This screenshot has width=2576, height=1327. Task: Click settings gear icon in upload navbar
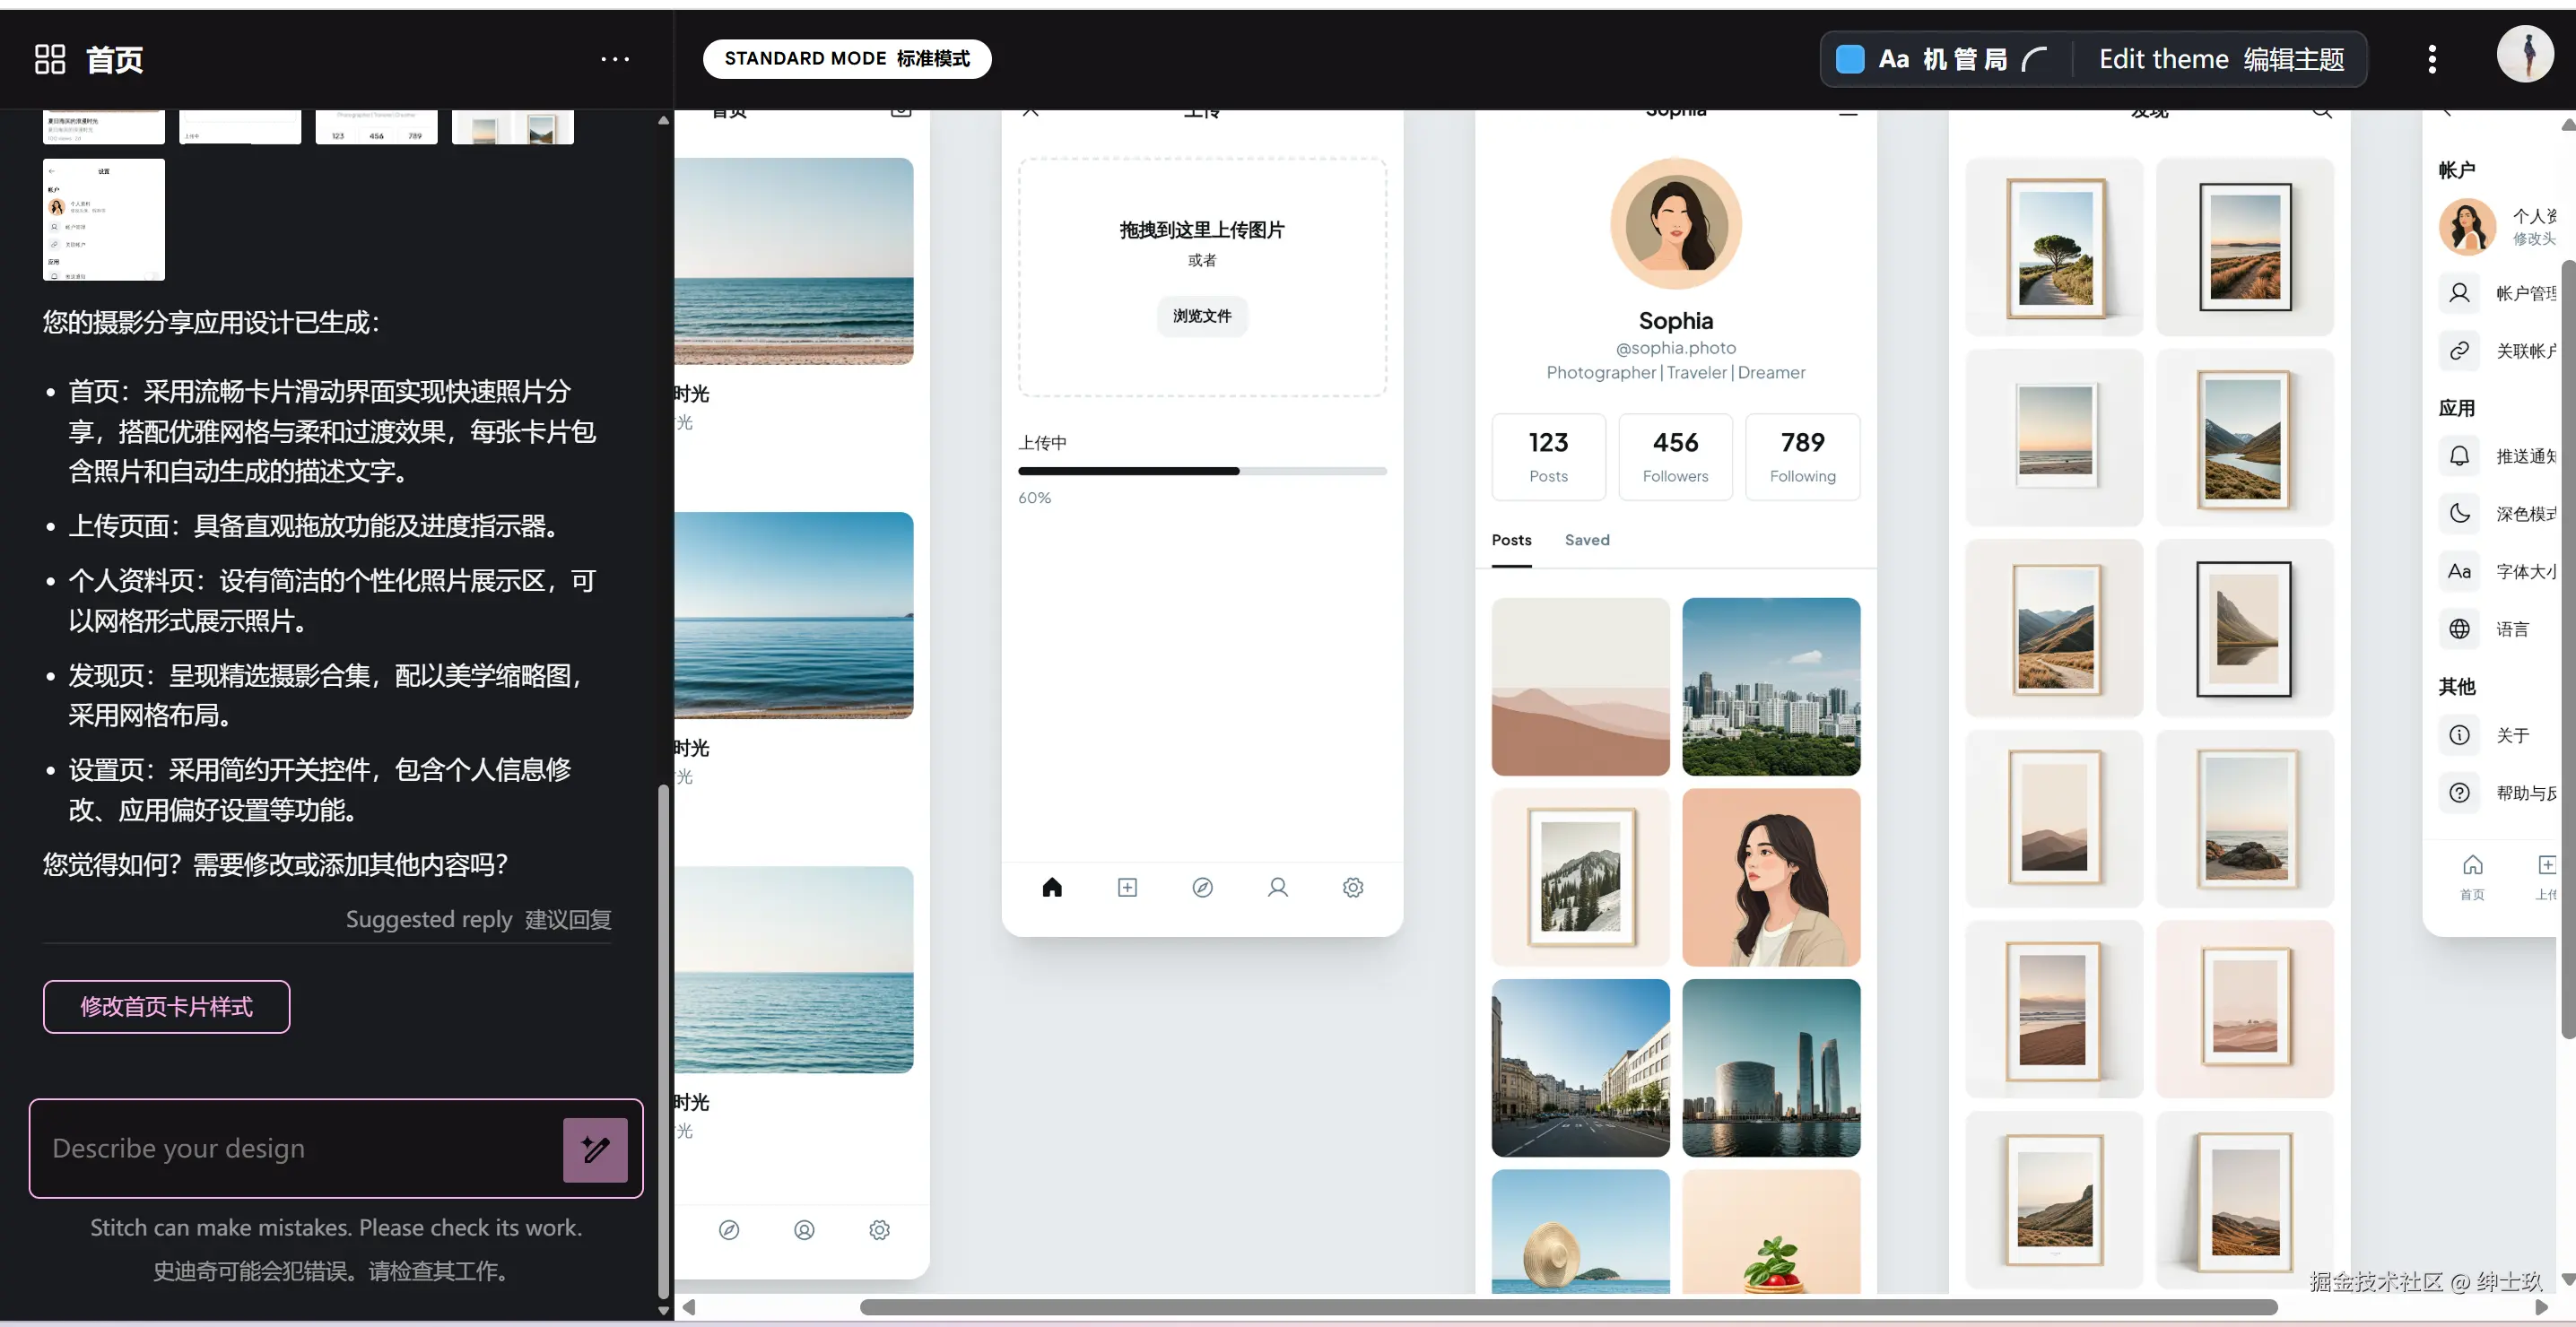(1353, 887)
